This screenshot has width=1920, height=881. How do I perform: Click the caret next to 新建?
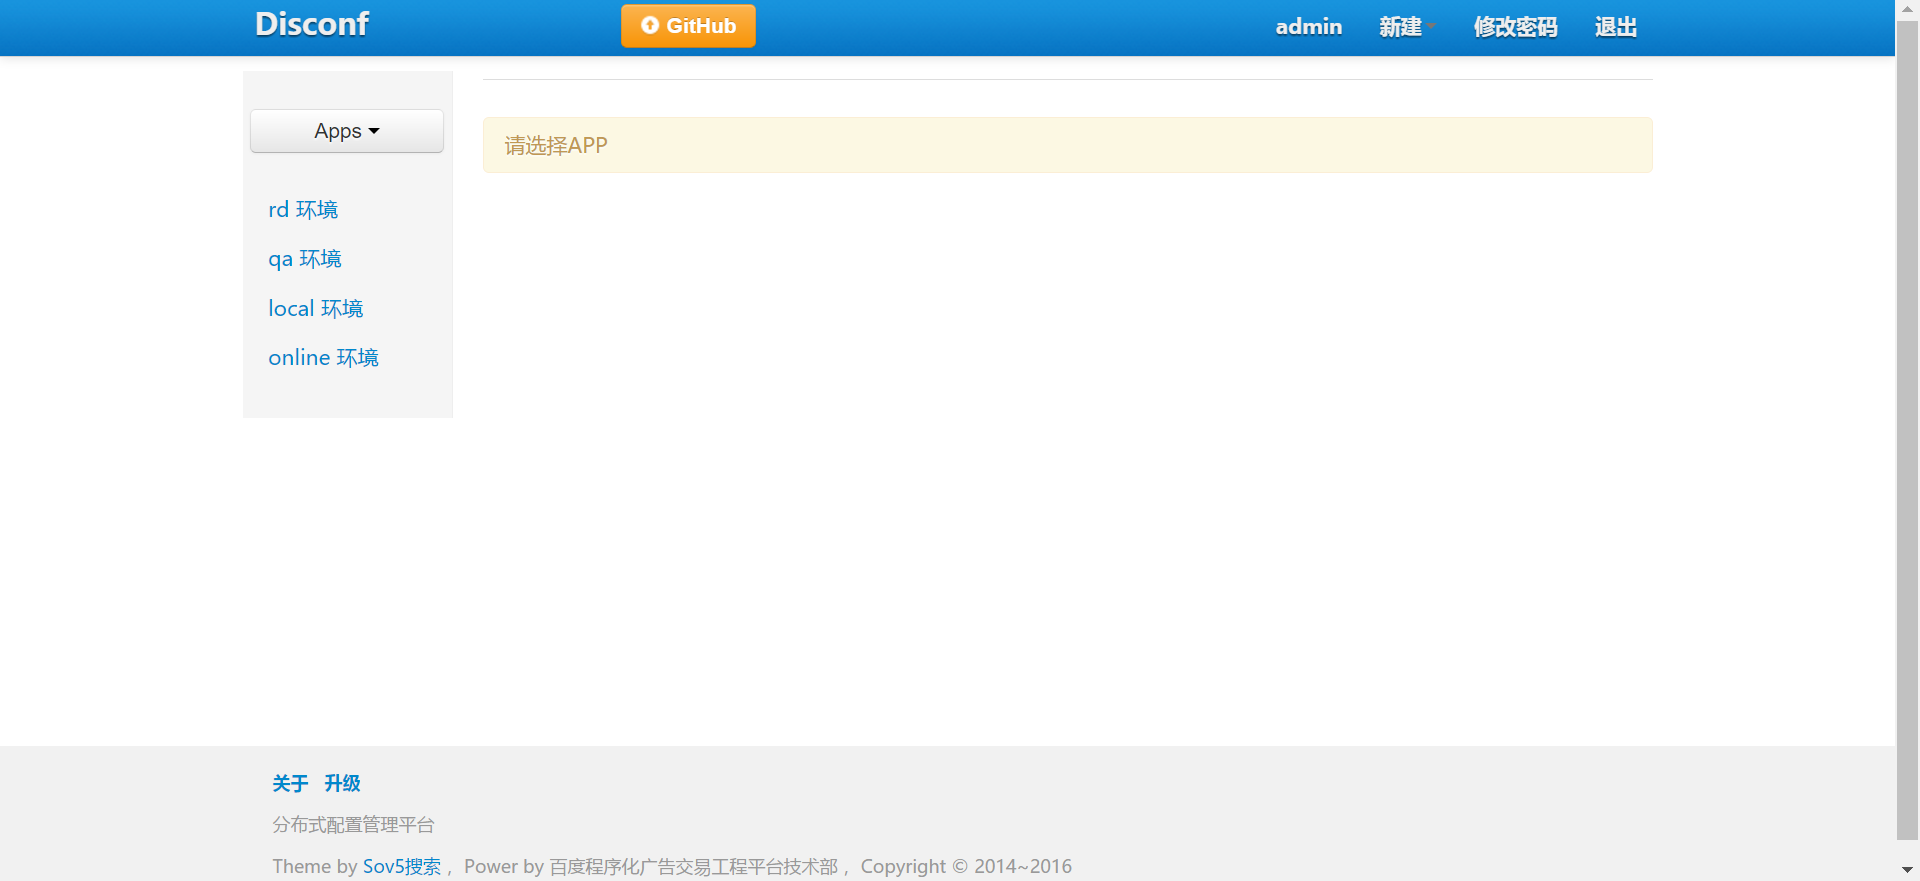1432,25
